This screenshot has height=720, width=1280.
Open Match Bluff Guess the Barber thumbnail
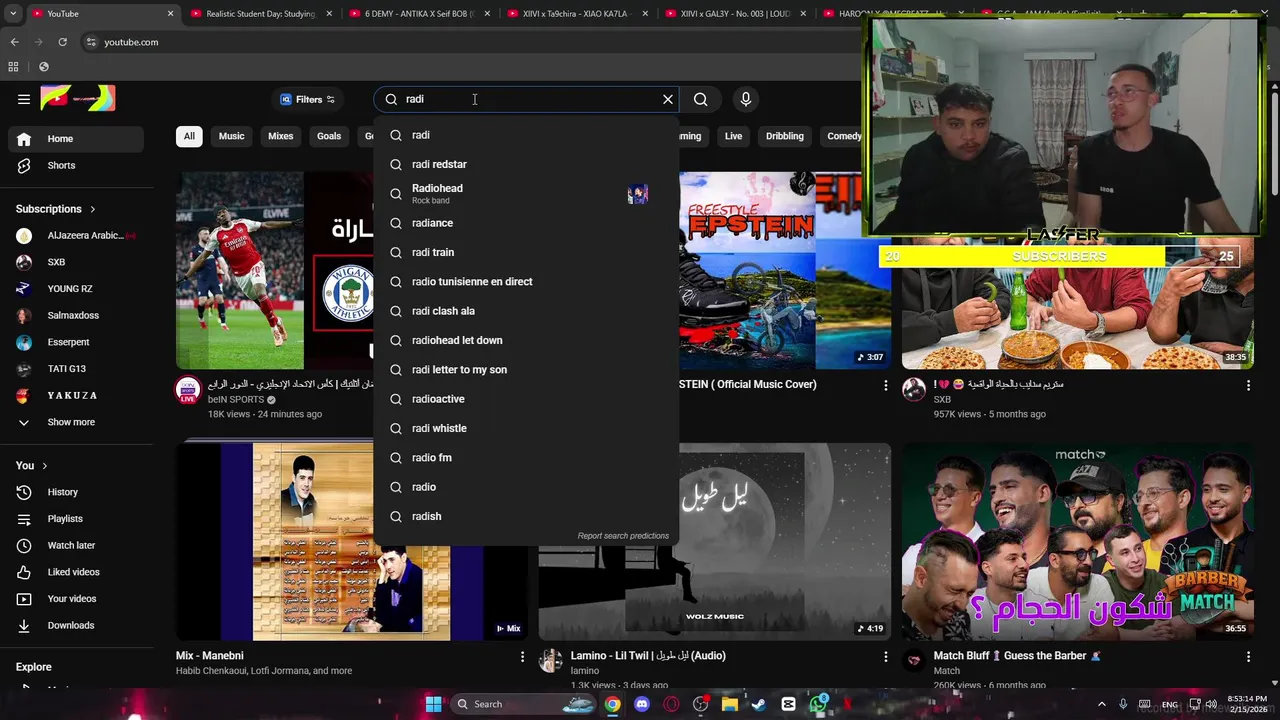1078,542
